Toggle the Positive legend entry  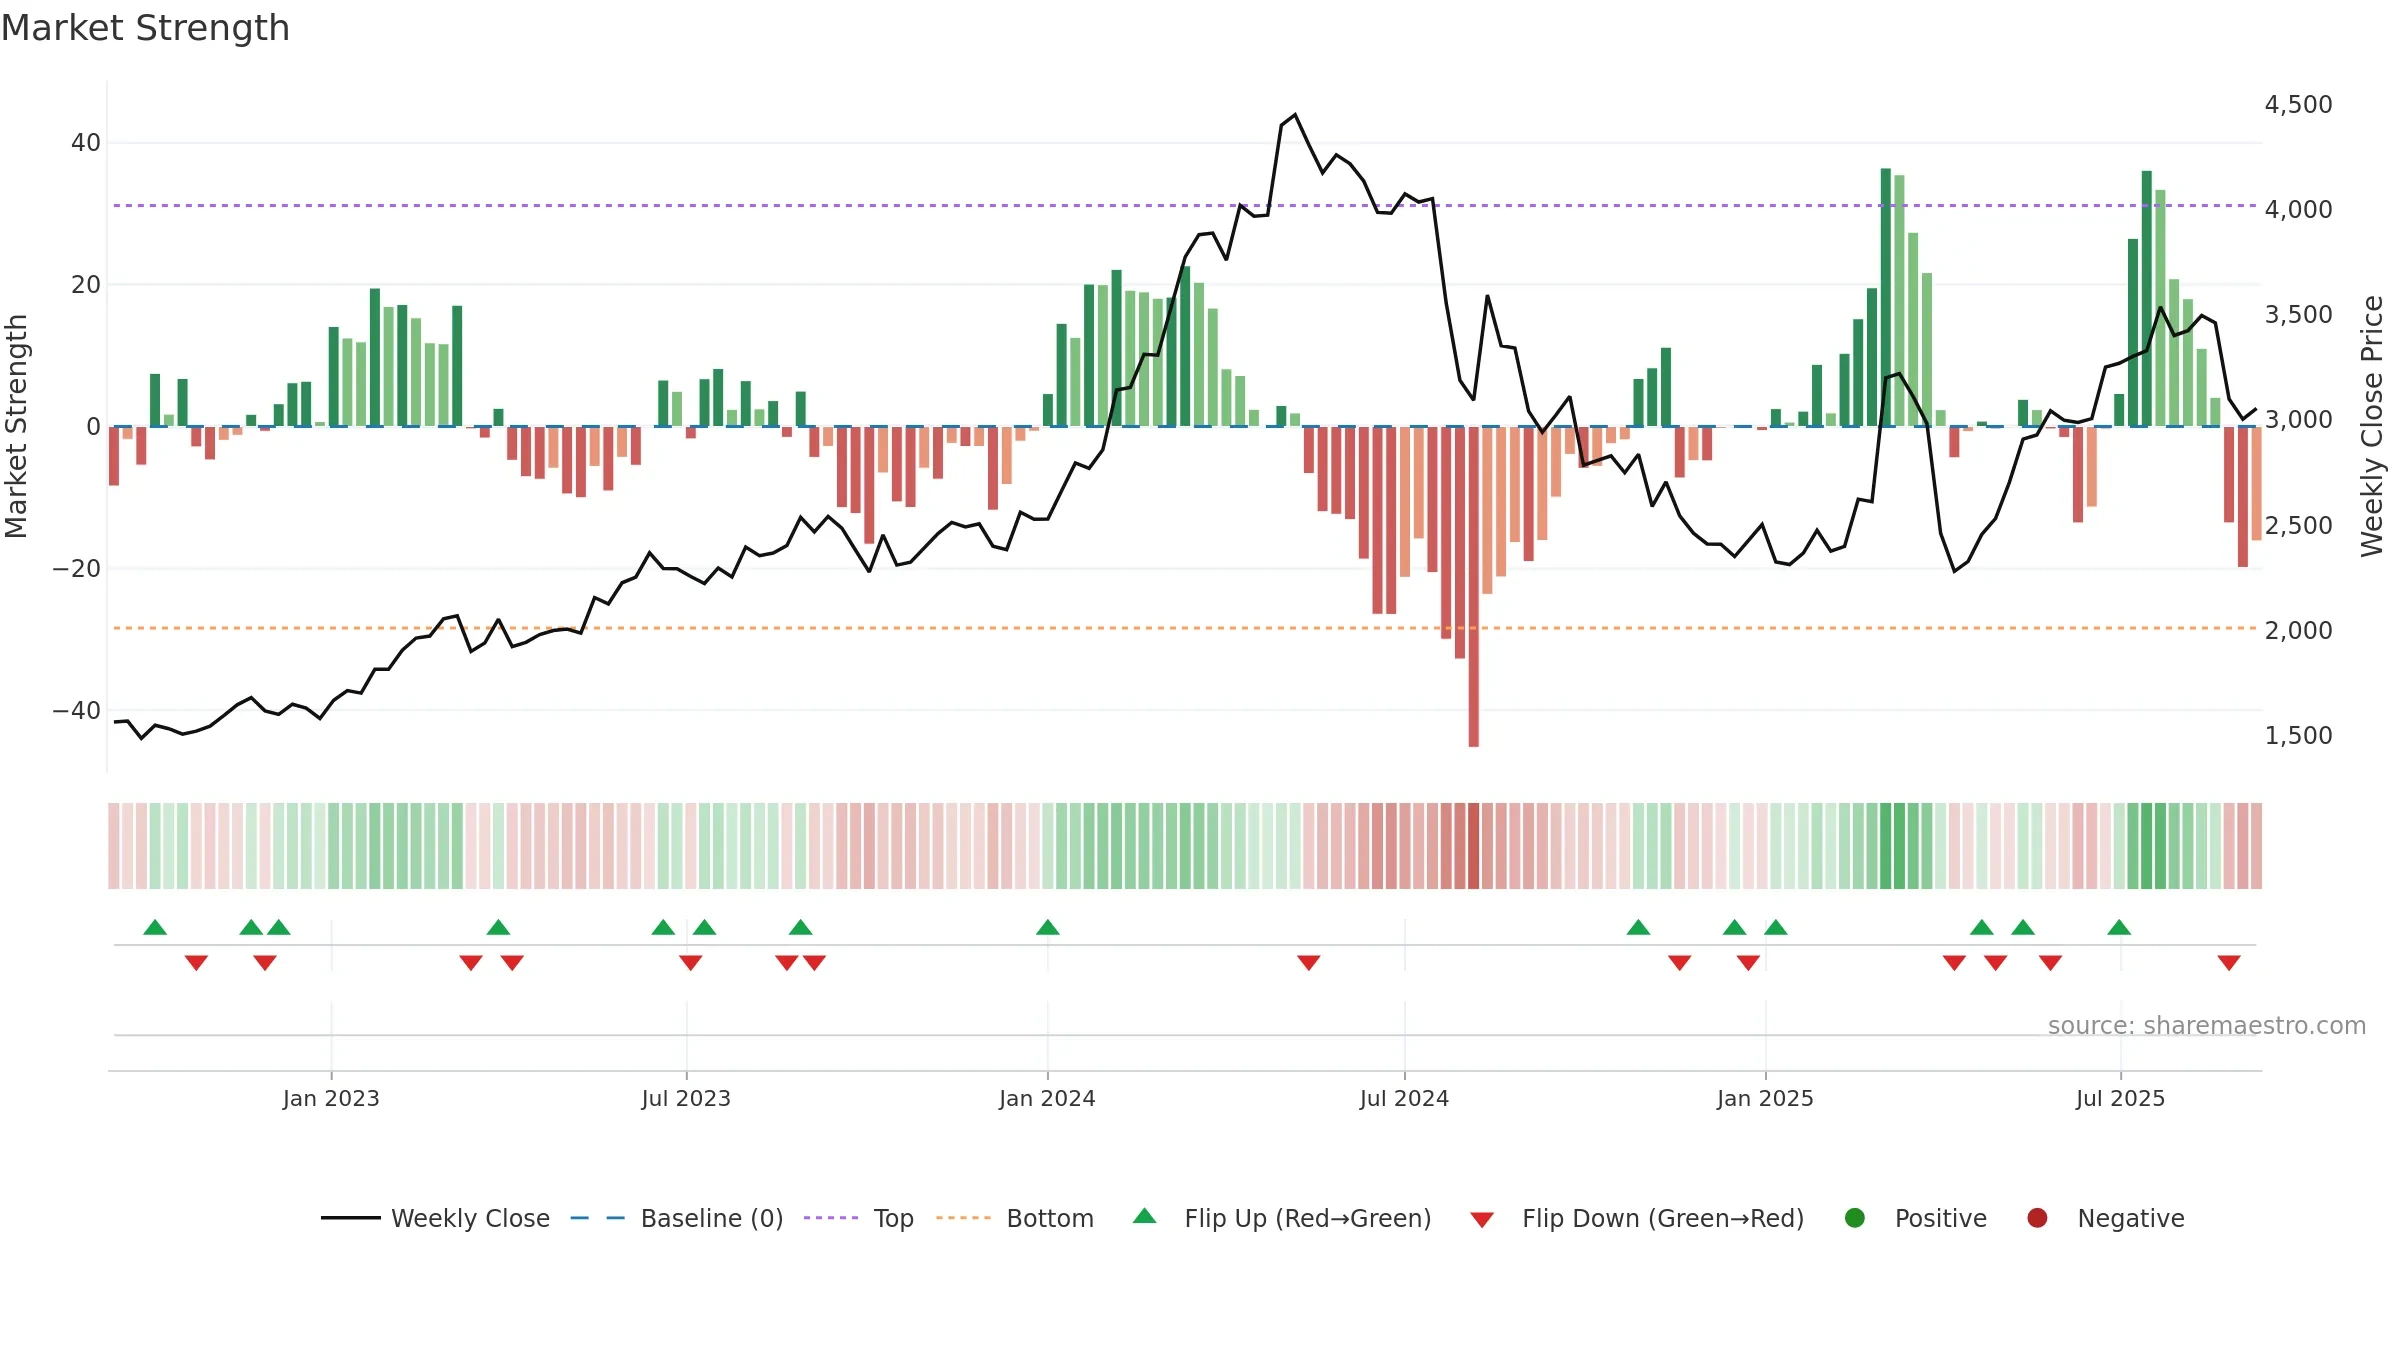[1915, 1218]
